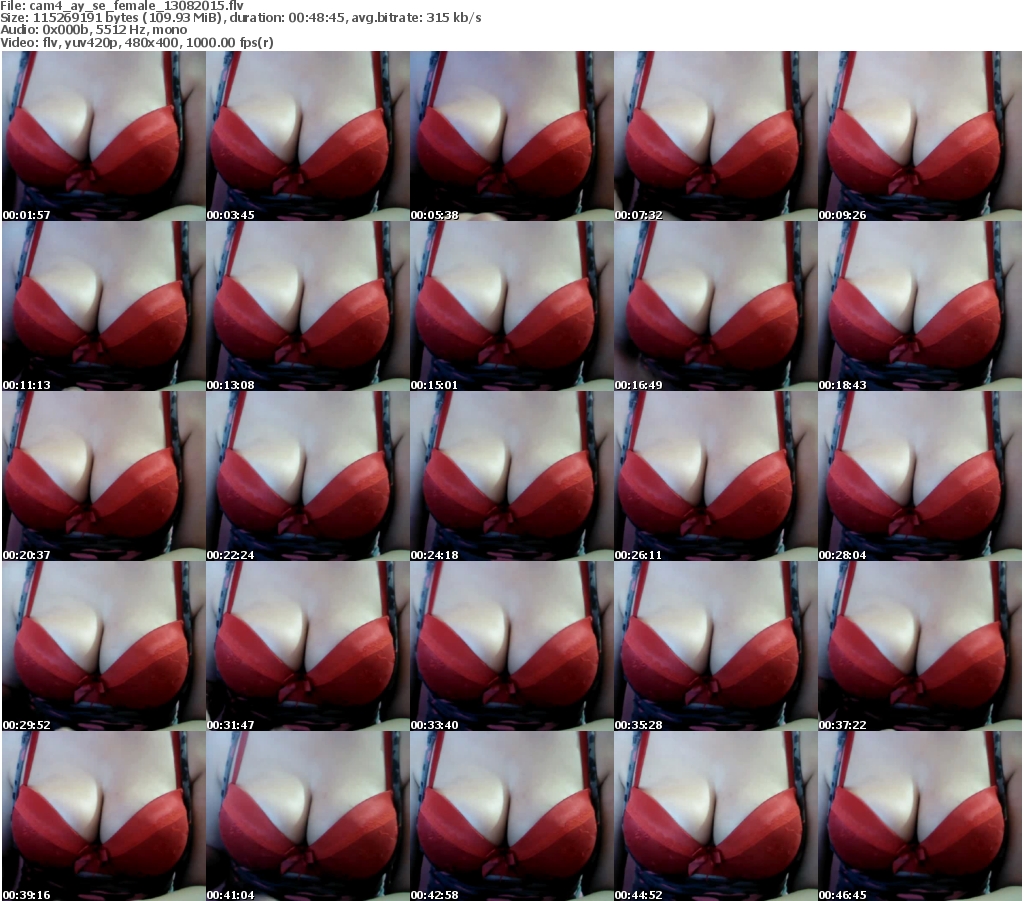Screen dimensions: 1024x901
Task: Choose the thumbnail stamped 00:35:28
Action: [x=716, y=646]
